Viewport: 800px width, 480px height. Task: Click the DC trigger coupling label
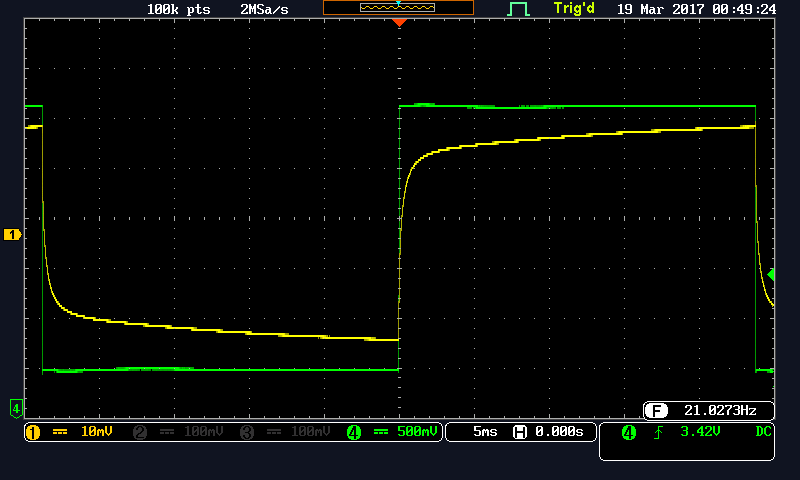pyautogui.click(x=763, y=432)
